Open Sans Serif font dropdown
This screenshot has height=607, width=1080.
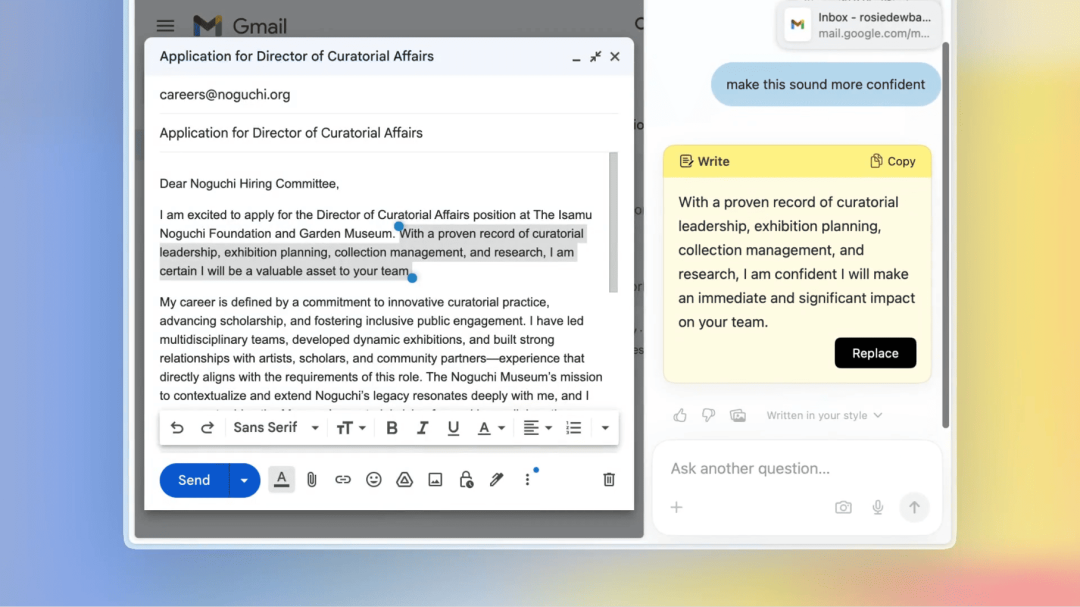pos(276,428)
